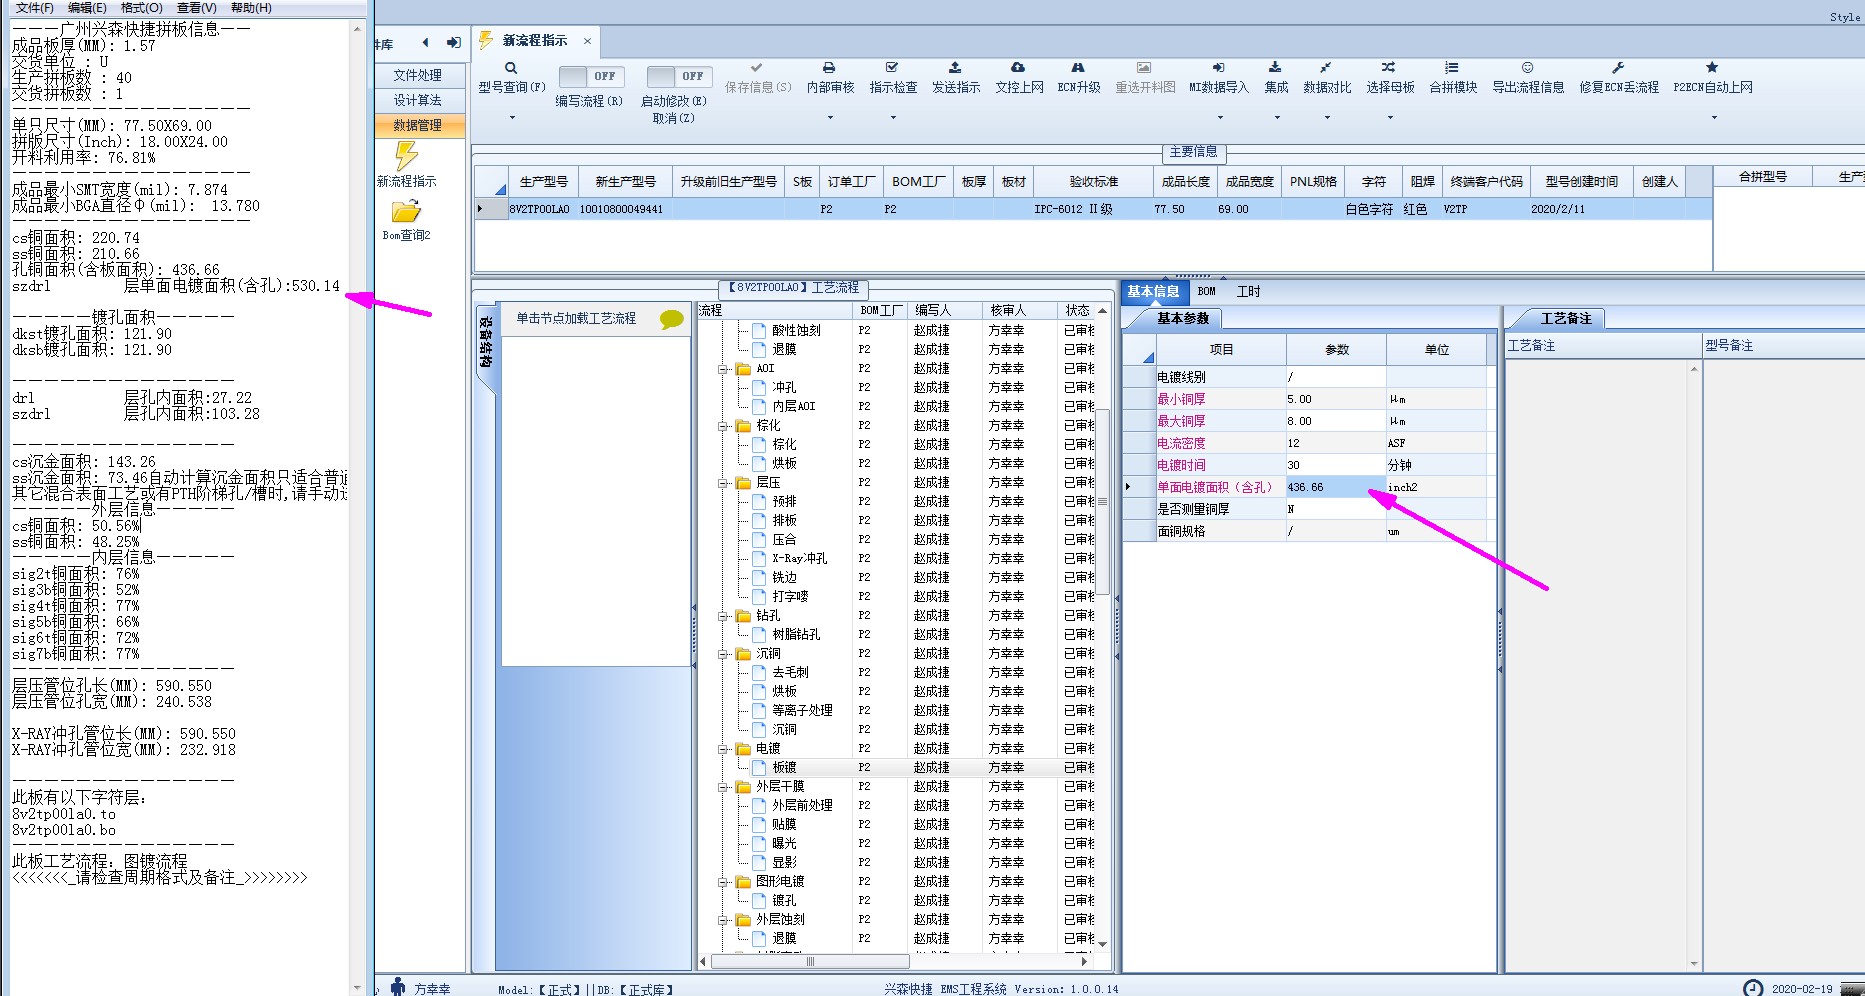Click the 取消(Z) button
Image resolution: width=1865 pixels, height=996 pixels.
[x=673, y=118]
